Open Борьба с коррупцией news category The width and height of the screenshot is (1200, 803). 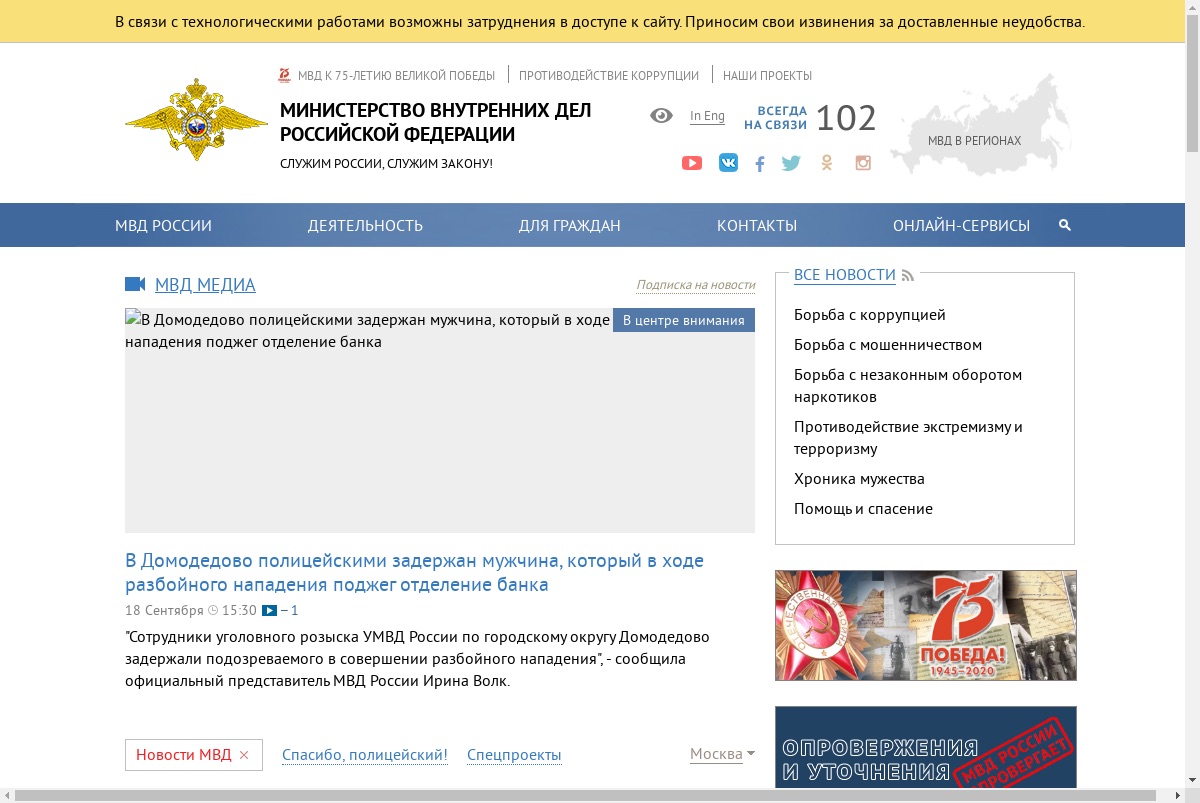point(870,315)
